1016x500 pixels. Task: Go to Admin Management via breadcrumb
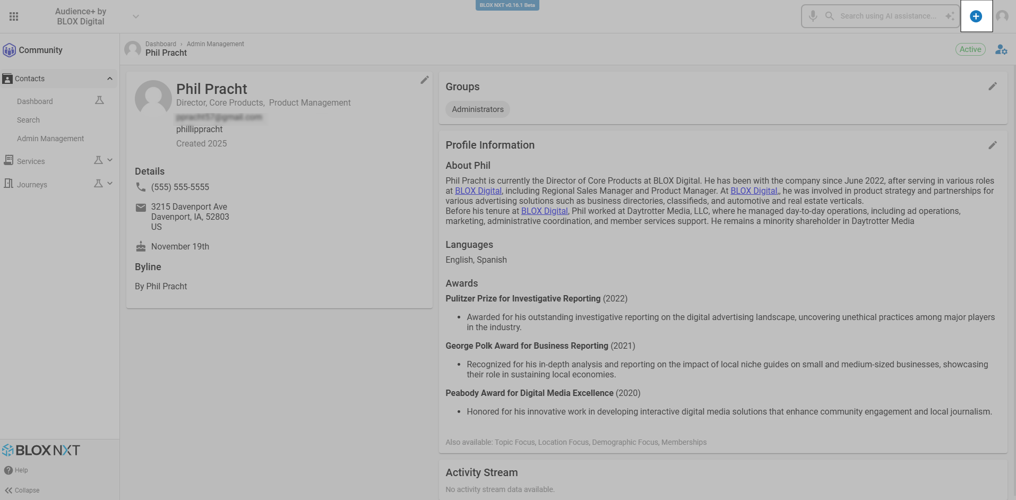216,44
